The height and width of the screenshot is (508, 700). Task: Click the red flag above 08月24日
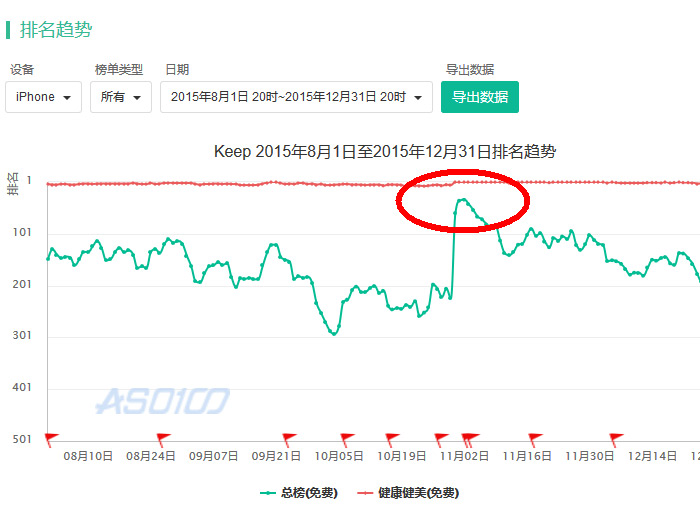click(163, 439)
